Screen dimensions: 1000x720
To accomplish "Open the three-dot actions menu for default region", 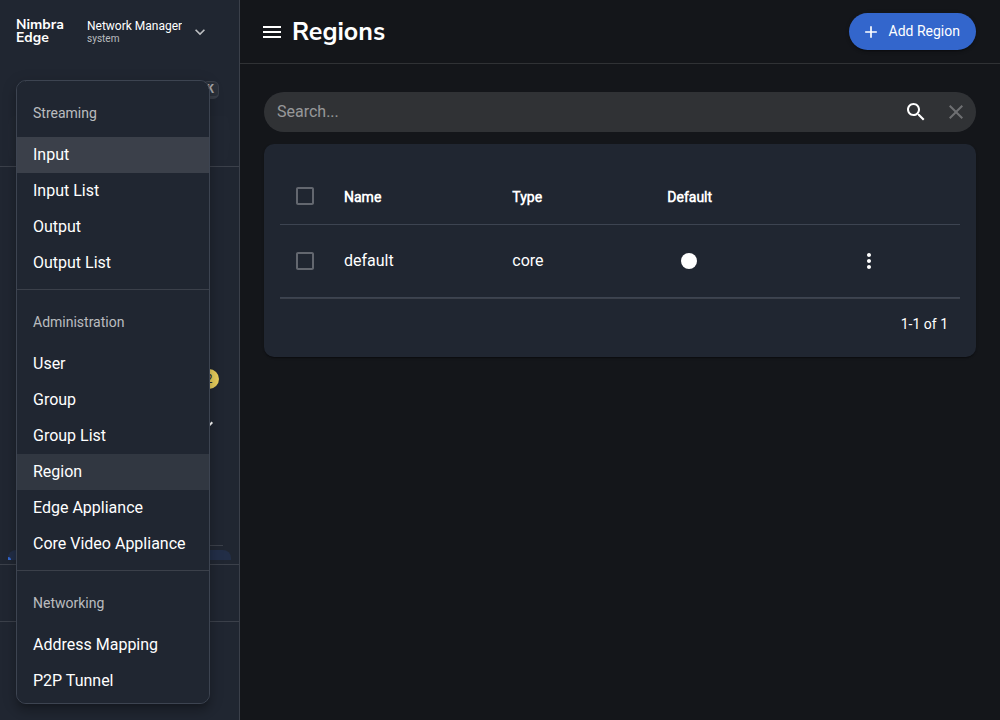I will click(x=869, y=261).
